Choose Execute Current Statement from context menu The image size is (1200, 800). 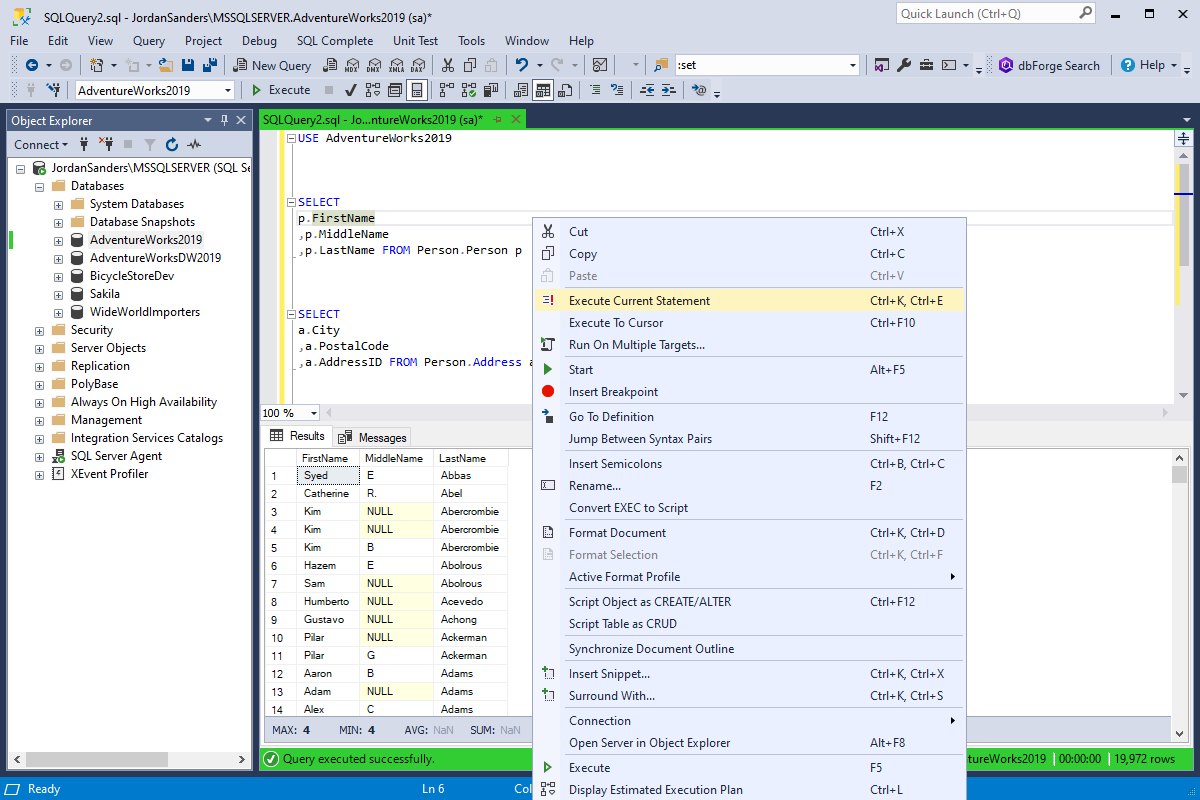pos(639,300)
